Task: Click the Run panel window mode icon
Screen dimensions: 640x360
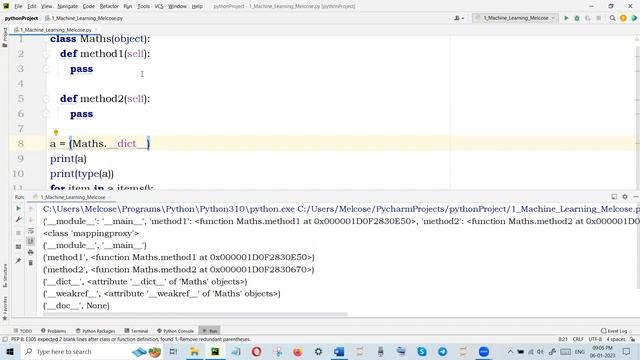Action: pos(614,197)
